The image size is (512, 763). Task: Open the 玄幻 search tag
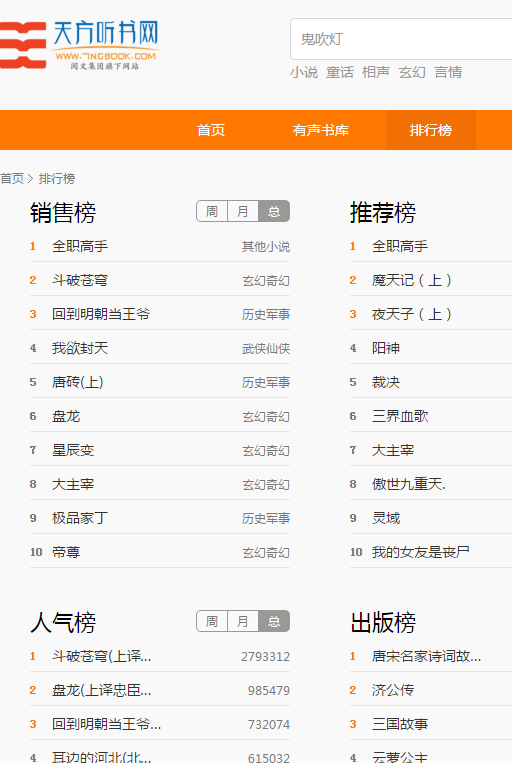pos(412,73)
